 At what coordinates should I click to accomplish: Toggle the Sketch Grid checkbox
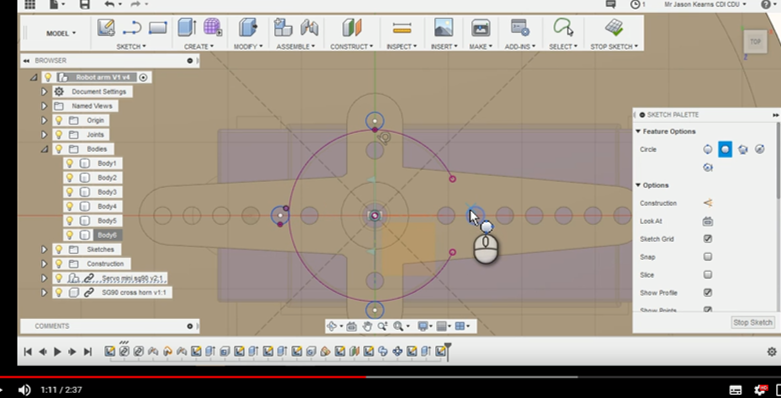click(x=708, y=239)
